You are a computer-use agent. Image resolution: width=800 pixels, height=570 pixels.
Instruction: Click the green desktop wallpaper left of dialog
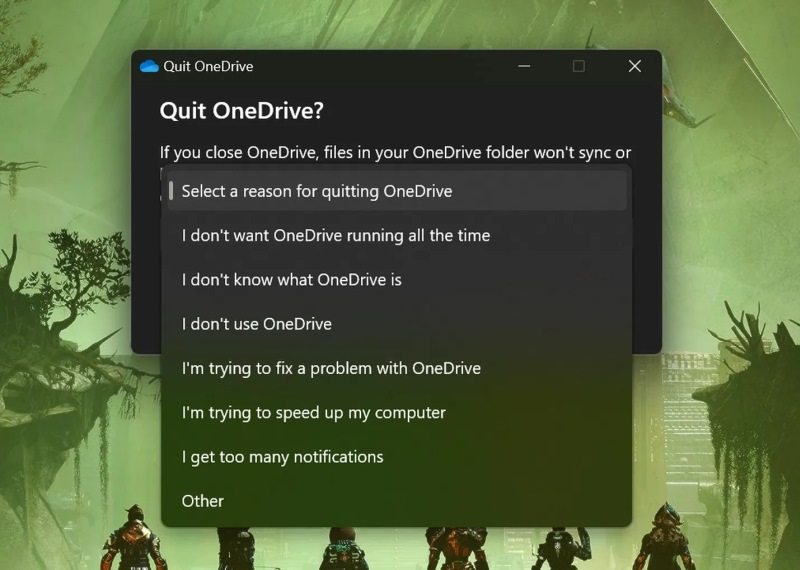pos(65,204)
